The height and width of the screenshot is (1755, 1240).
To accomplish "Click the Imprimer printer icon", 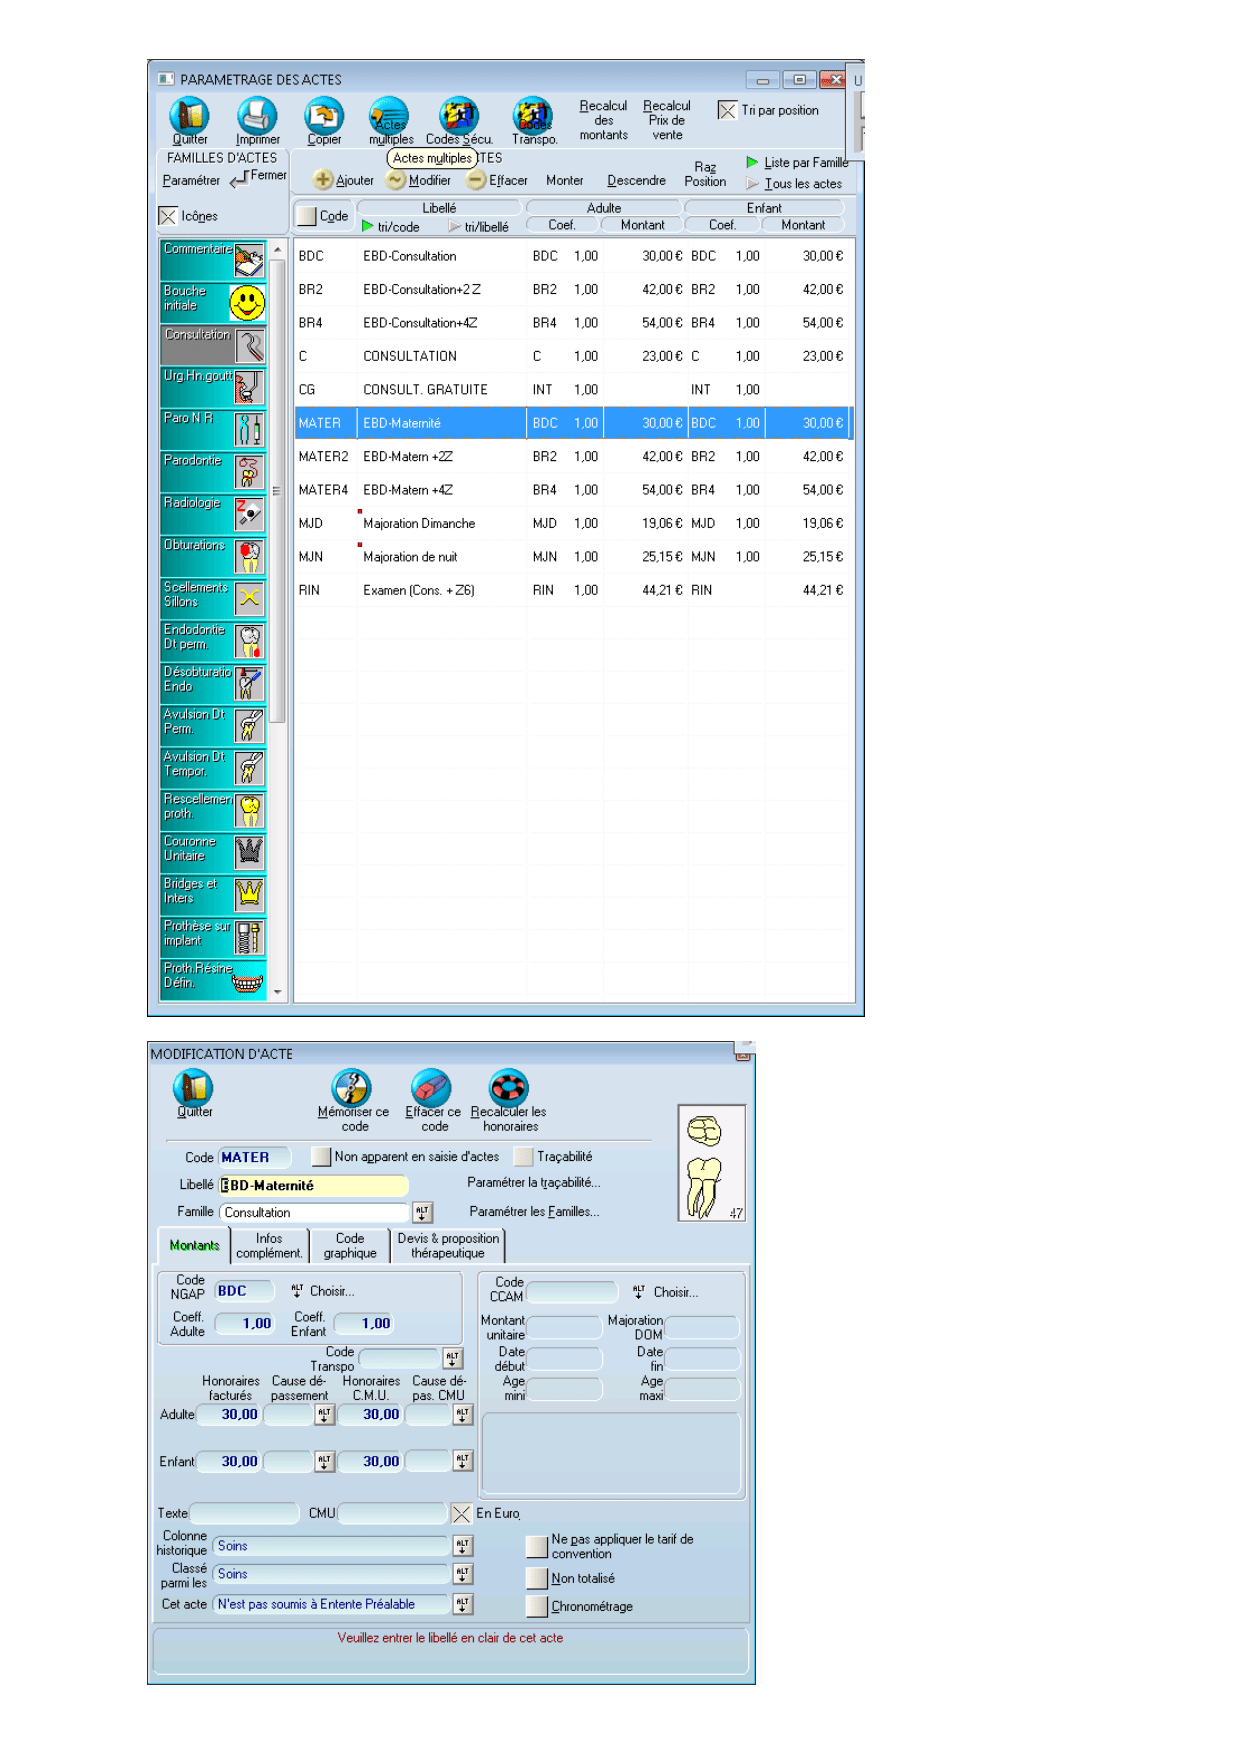I will pos(257,116).
